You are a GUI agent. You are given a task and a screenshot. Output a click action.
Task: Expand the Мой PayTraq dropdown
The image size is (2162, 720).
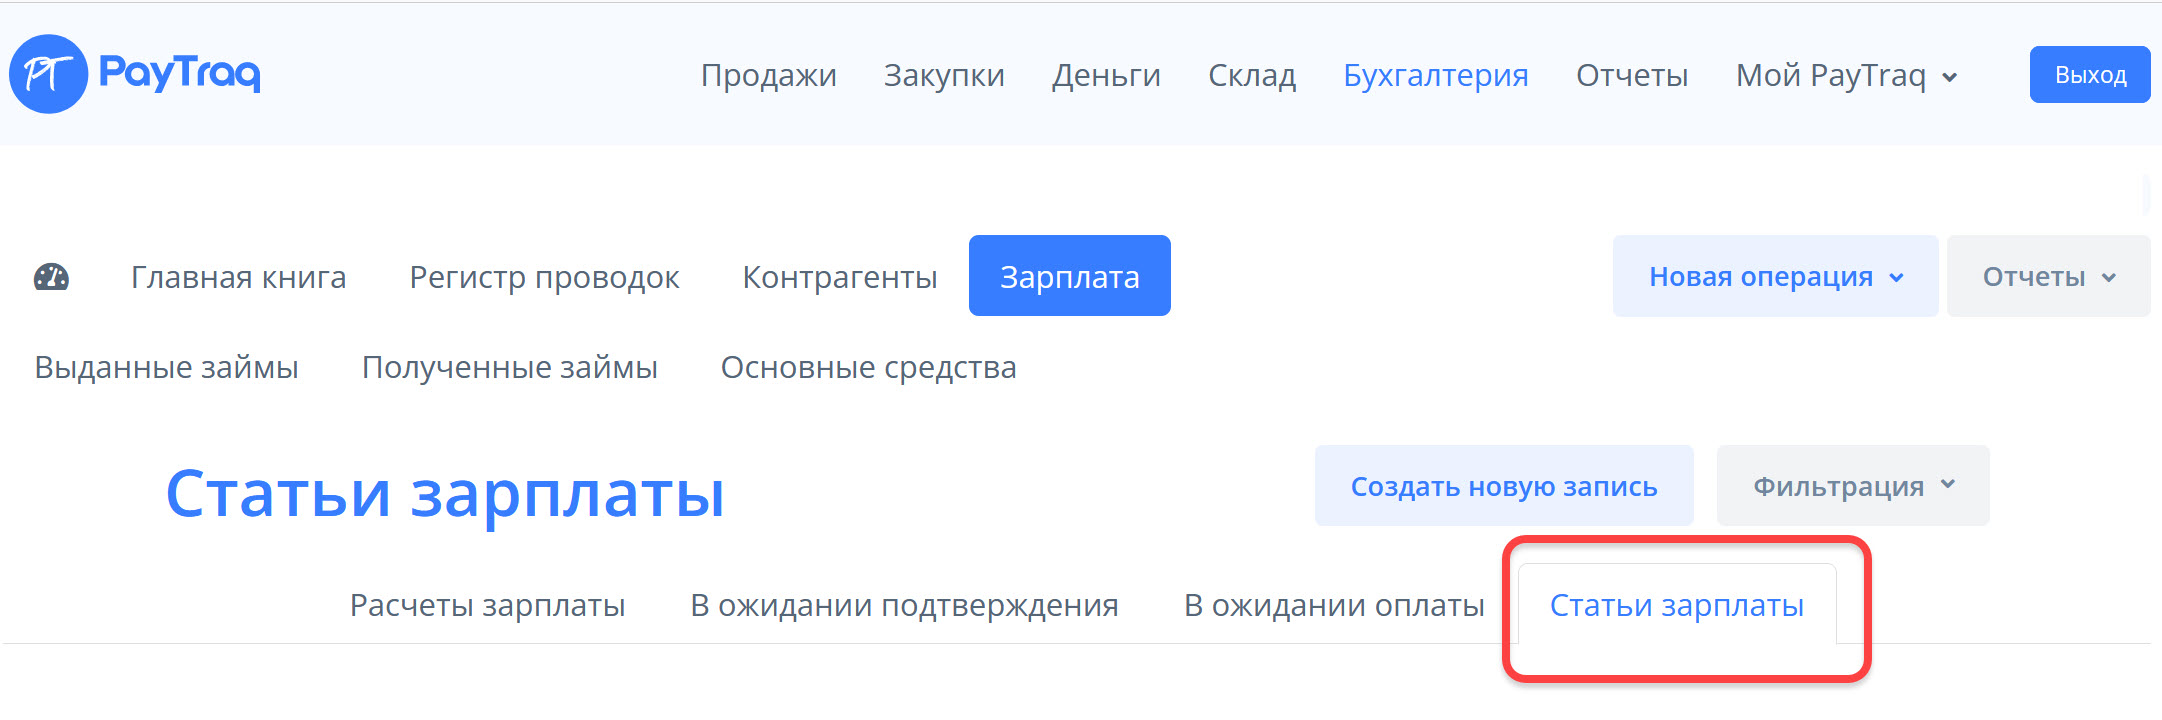coord(1846,75)
